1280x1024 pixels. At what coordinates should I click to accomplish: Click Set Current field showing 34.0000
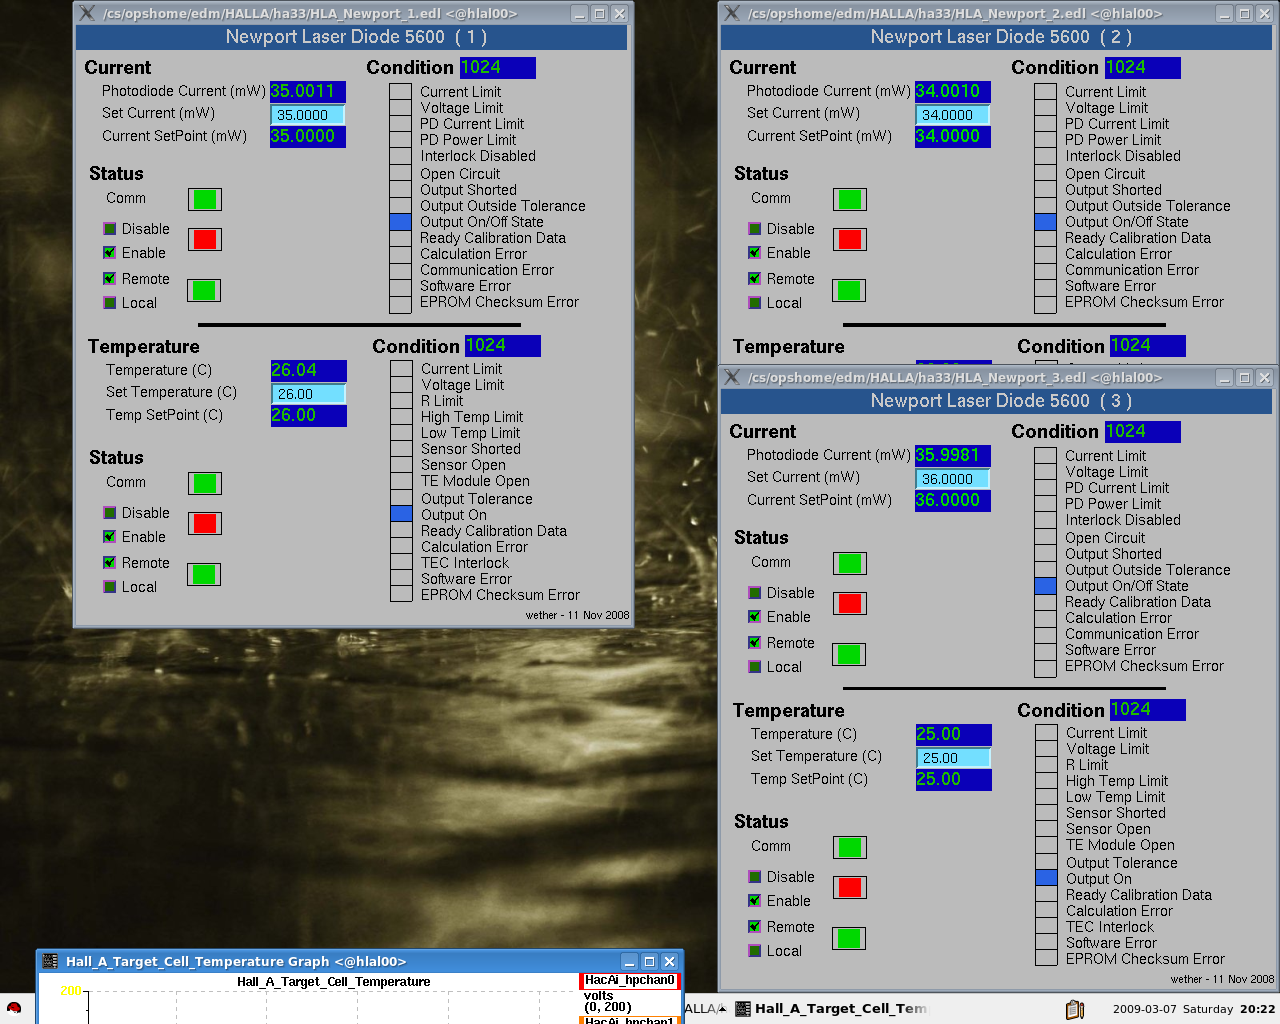point(953,115)
